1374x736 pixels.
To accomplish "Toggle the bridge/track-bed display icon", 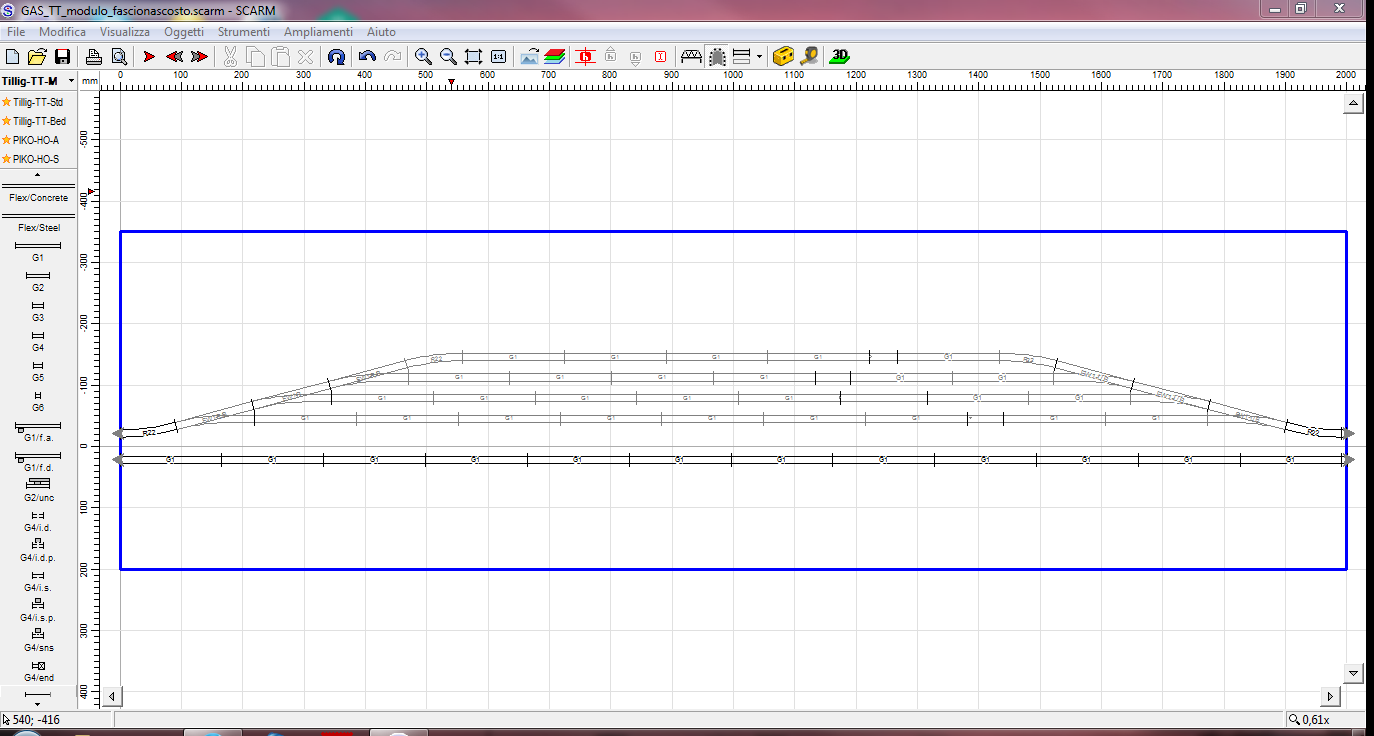I will [x=691, y=57].
